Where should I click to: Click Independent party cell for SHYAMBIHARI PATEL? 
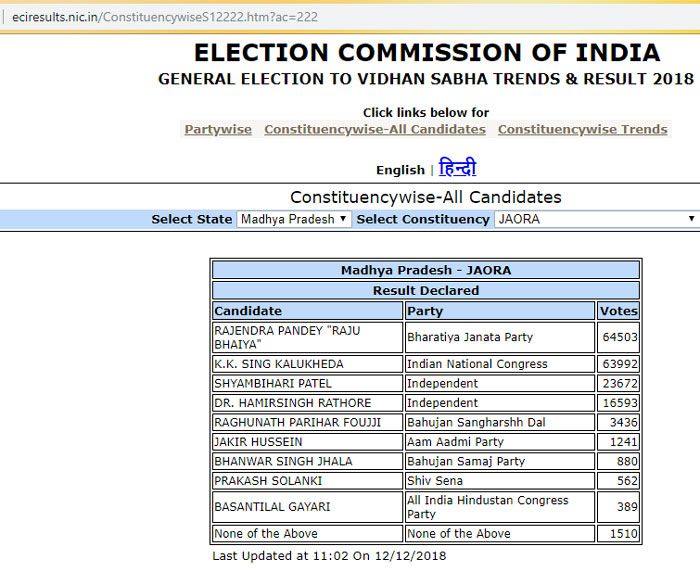click(500, 384)
